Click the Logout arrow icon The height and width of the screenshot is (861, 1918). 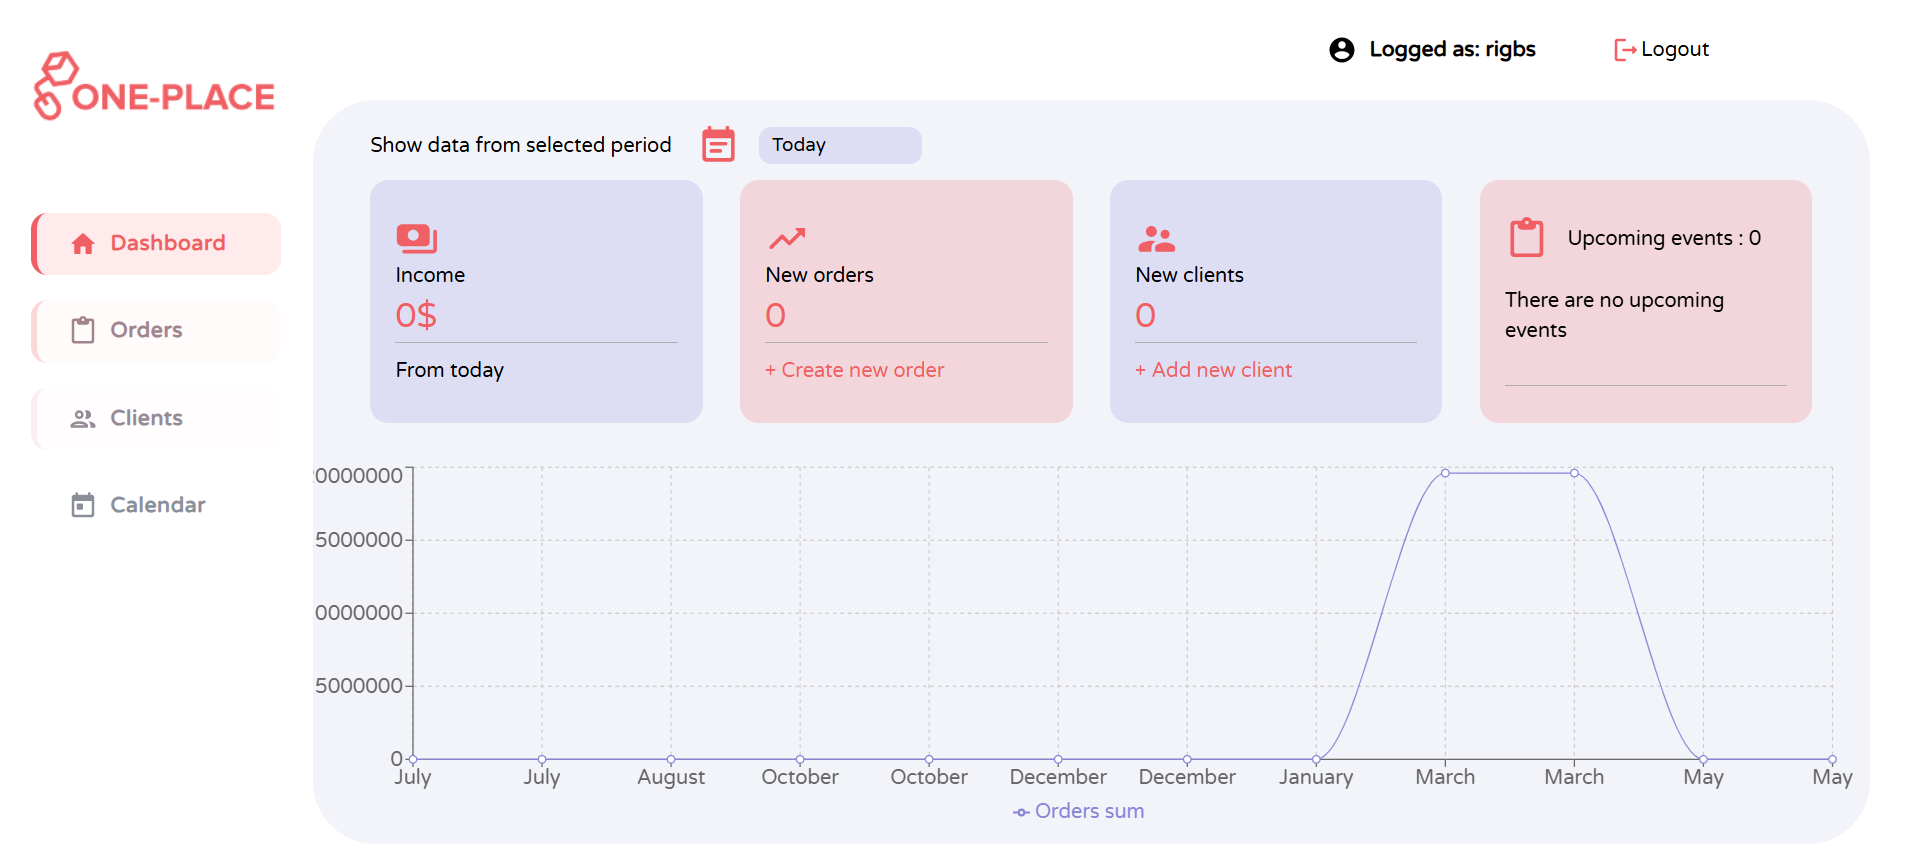click(1625, 50)
